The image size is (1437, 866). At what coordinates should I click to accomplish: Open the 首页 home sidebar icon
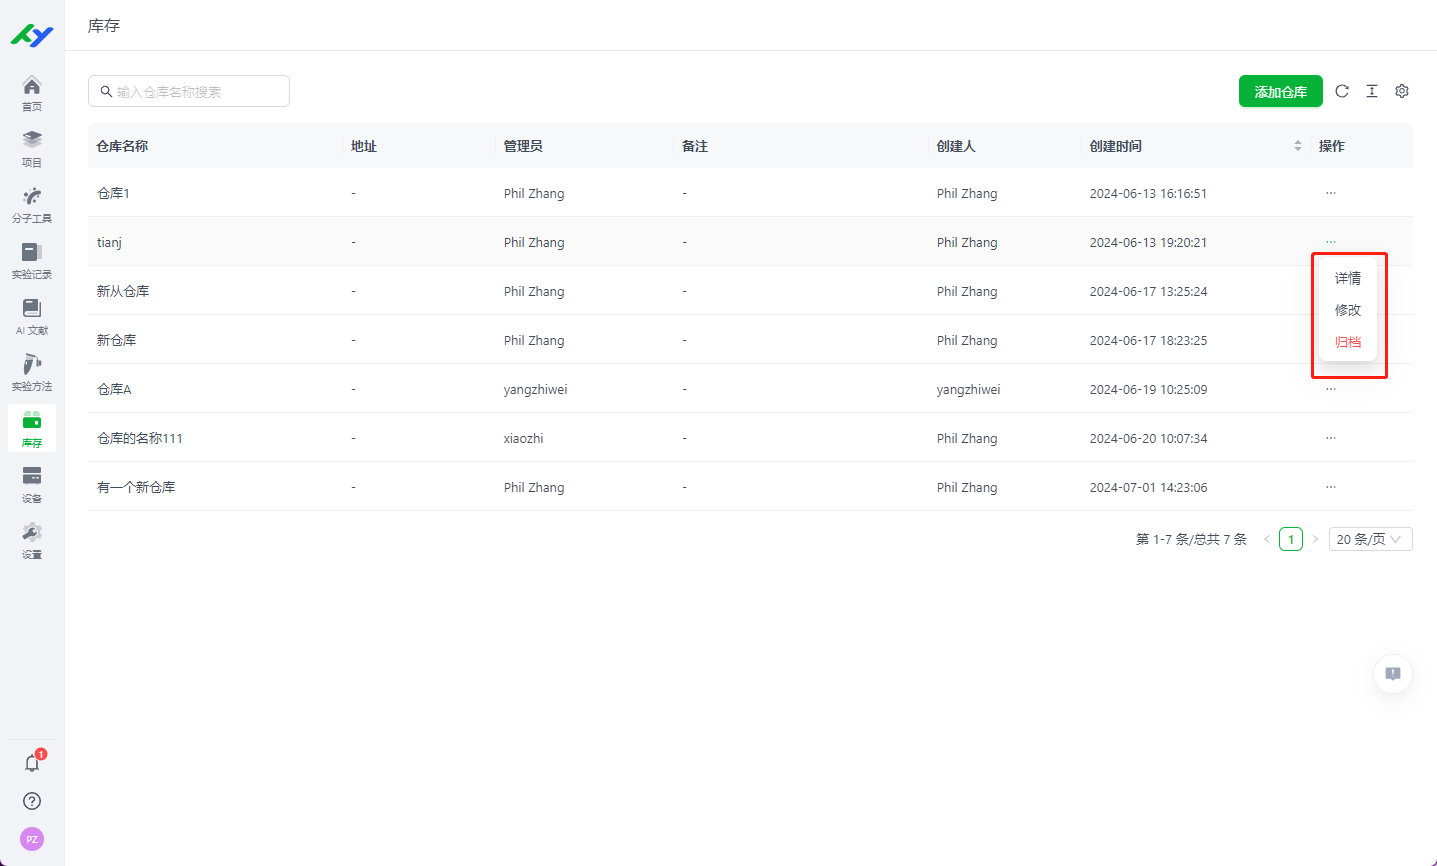coord(32,92)
